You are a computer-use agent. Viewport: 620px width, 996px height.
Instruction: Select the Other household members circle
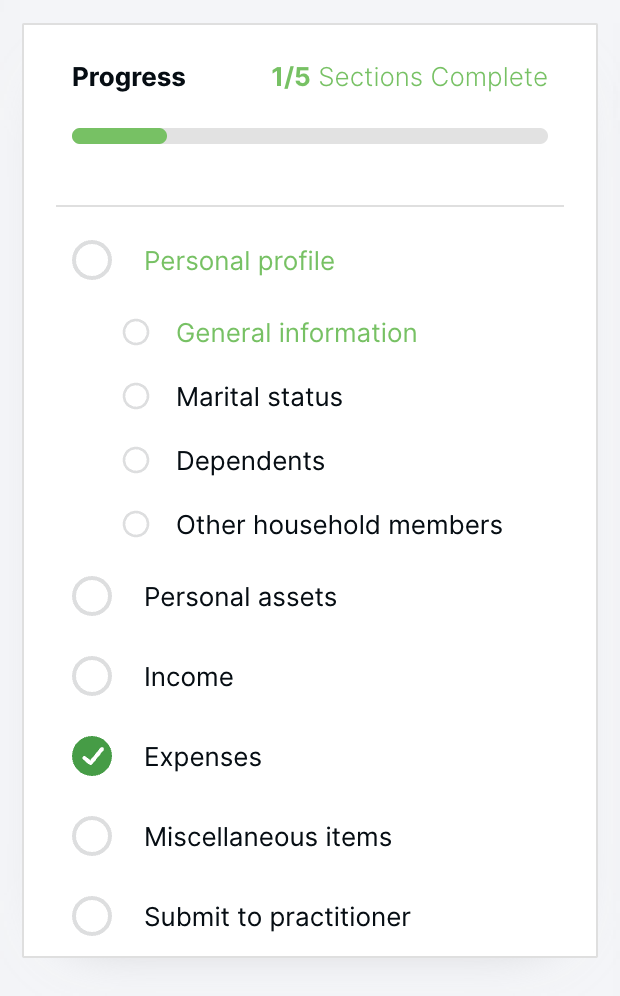pyautogui.click(x=136, y=525)
